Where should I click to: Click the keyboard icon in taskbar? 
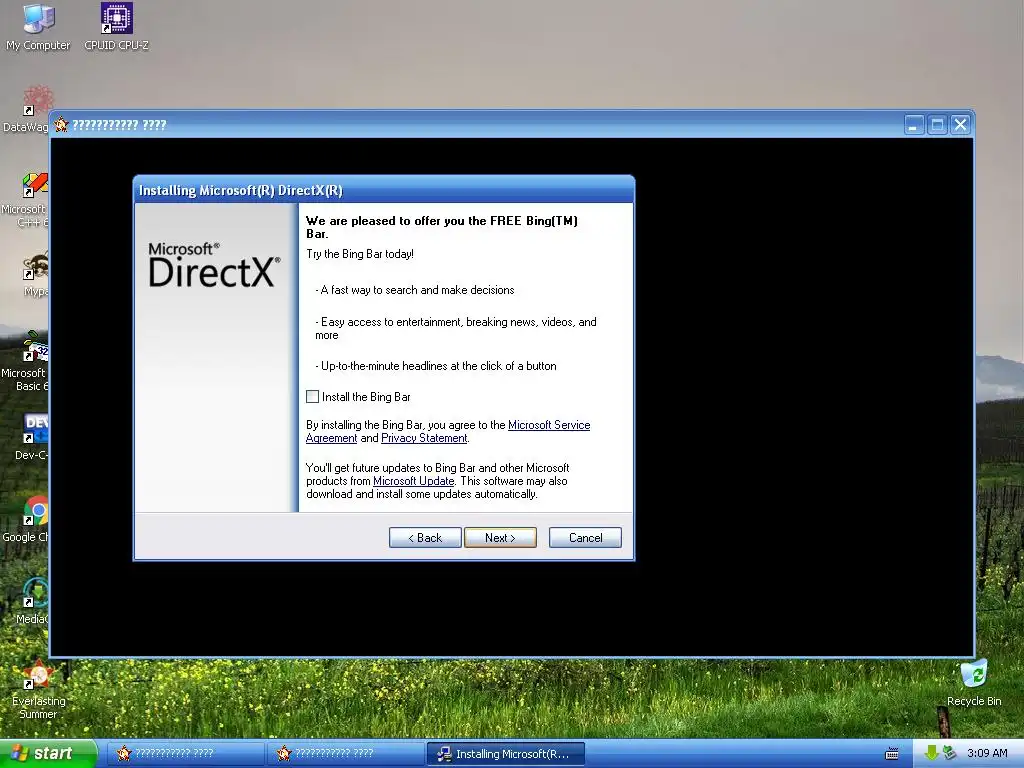[x=891, y=754]
